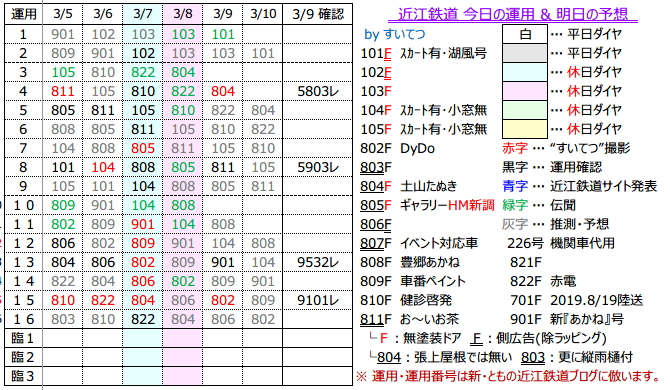This screenshot has height=390, width=670.
Task: Click the note 804:張上屋根では無い
Action: [441, 357]
